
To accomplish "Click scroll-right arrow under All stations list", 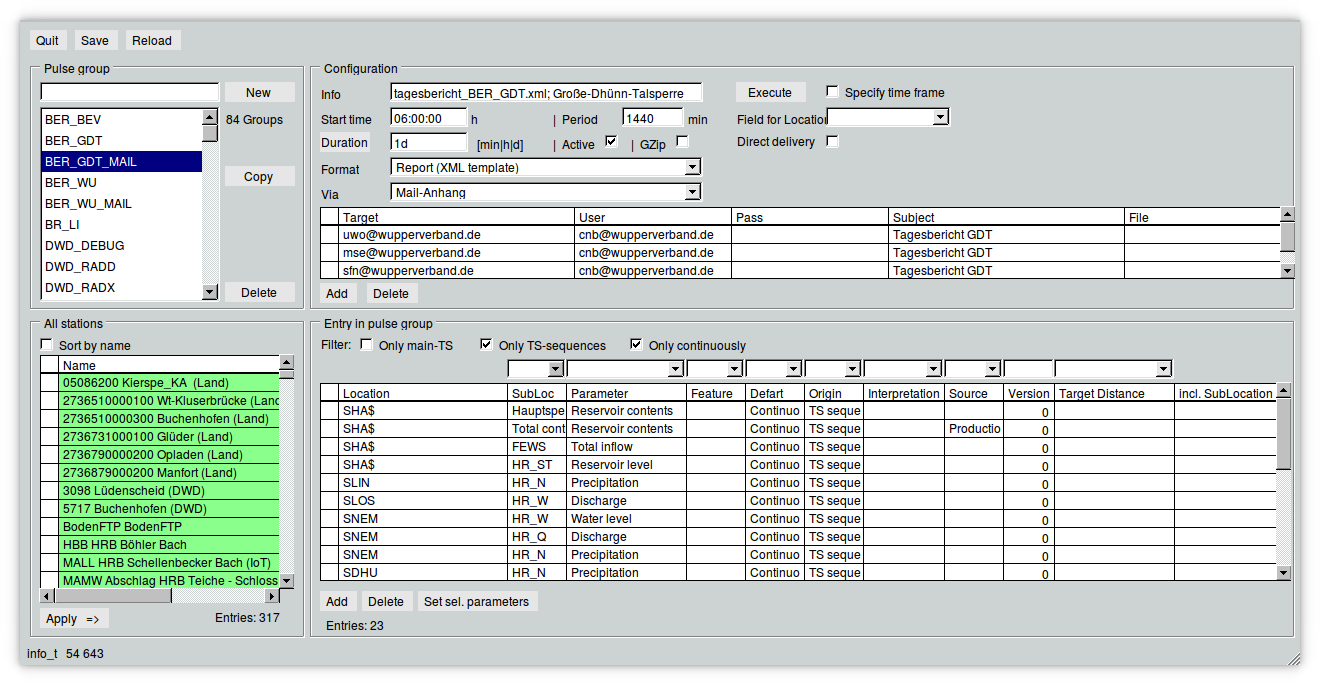I will coord(271,596).
